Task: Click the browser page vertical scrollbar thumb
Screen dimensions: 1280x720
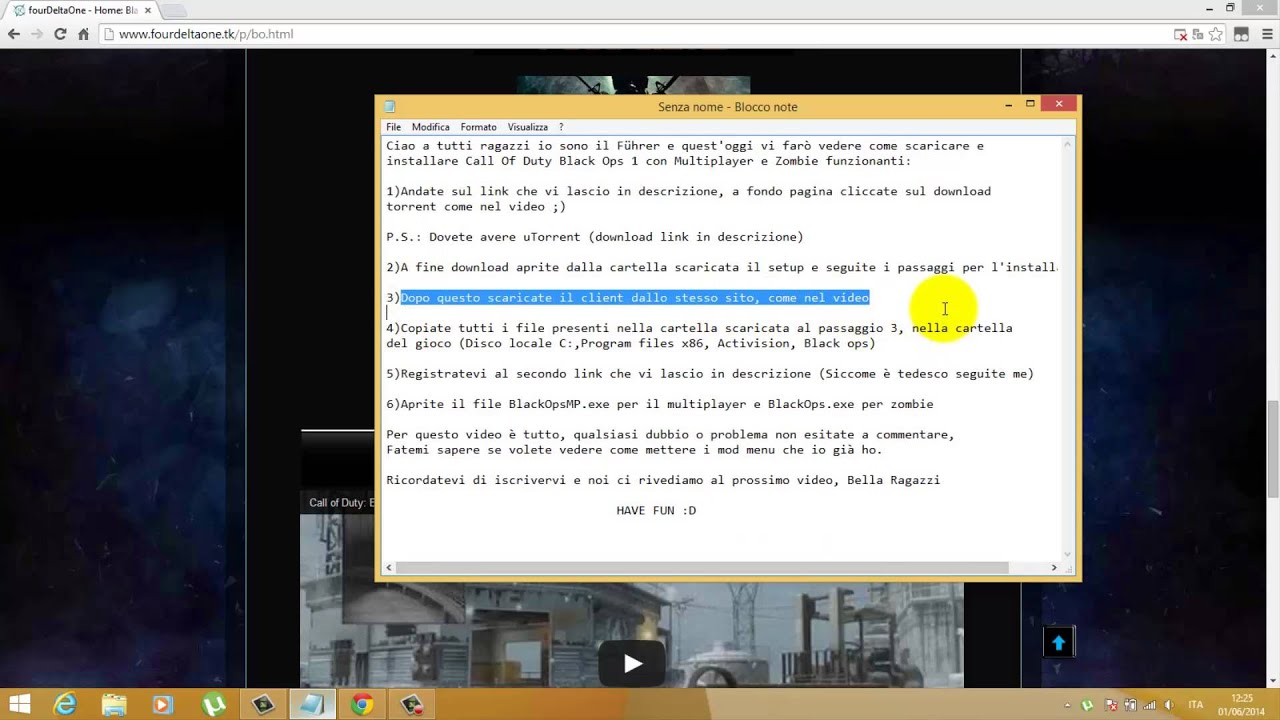Action: [1272, 450]
